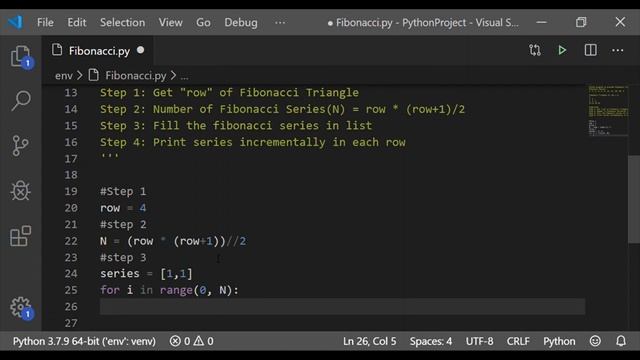Click the feedback smiley in status bar

pyautogui.click(x=595, y=341)
